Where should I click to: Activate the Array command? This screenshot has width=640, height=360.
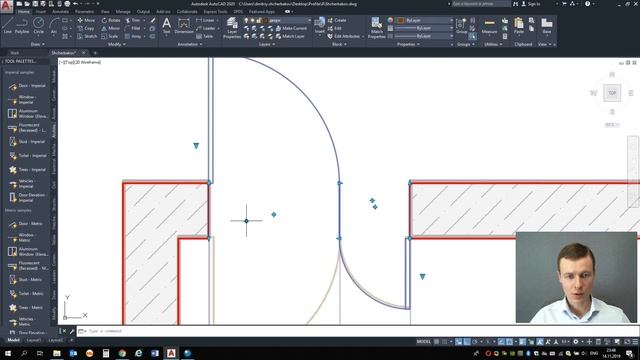click(133, 36)
